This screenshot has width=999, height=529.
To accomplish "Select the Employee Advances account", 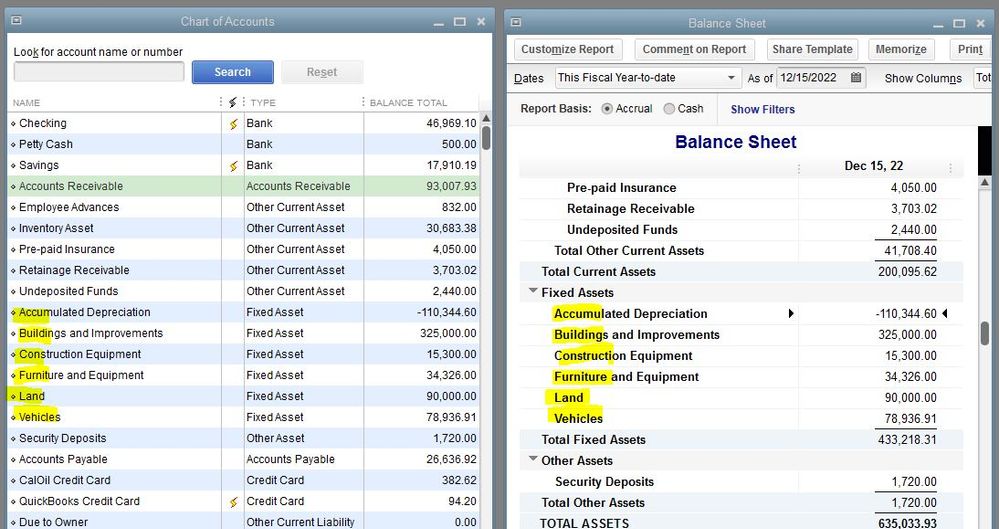I will [x=243, y=207].
